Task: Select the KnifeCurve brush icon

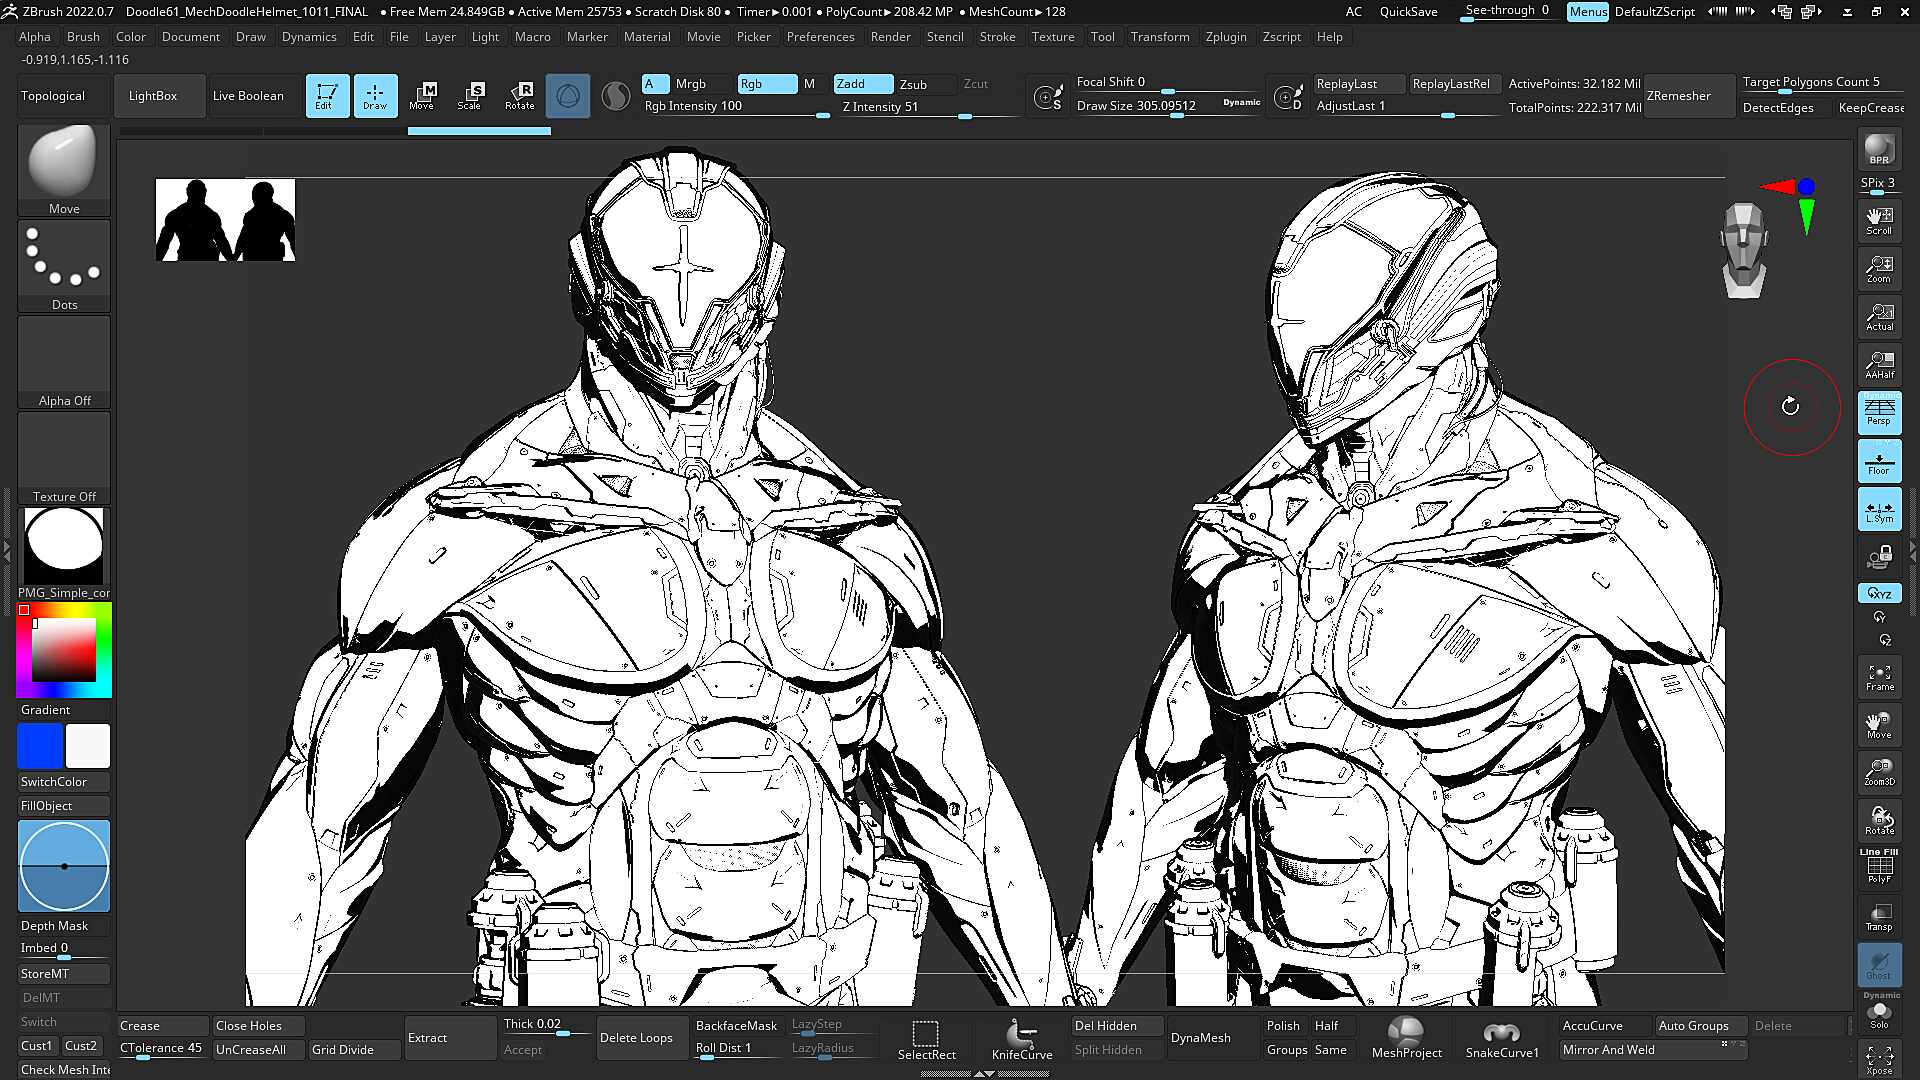Action: pos(1021,1038)
